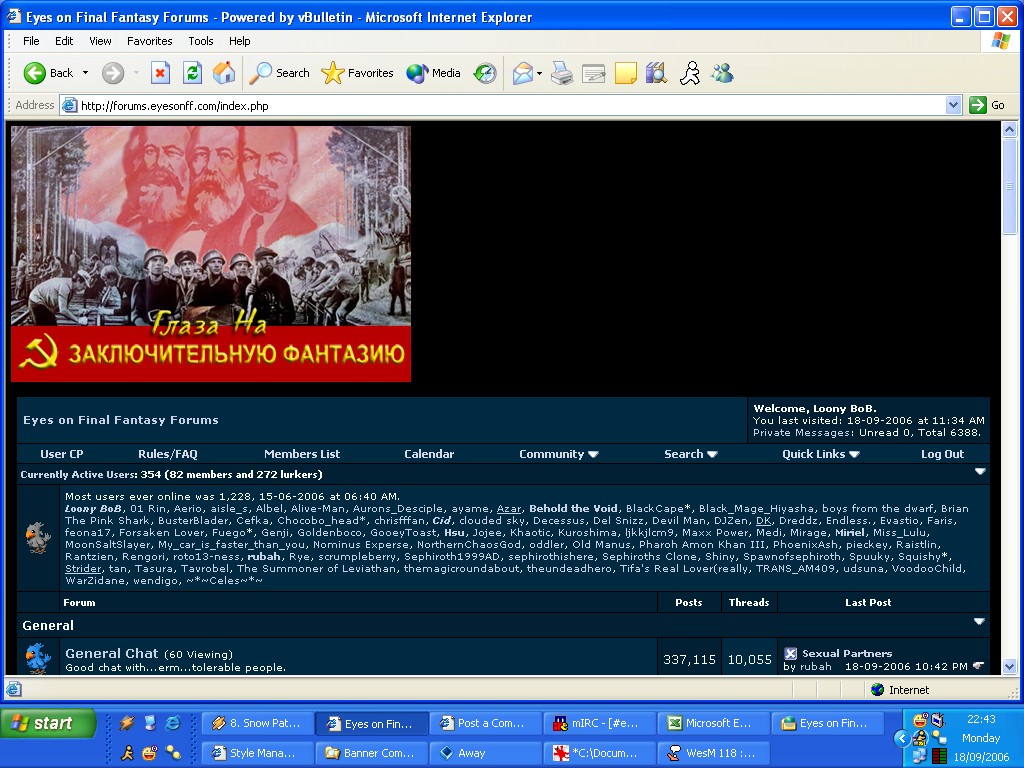Click the page scrollbar up arrow
1024x768 pixels.
tap(1010, 129)
